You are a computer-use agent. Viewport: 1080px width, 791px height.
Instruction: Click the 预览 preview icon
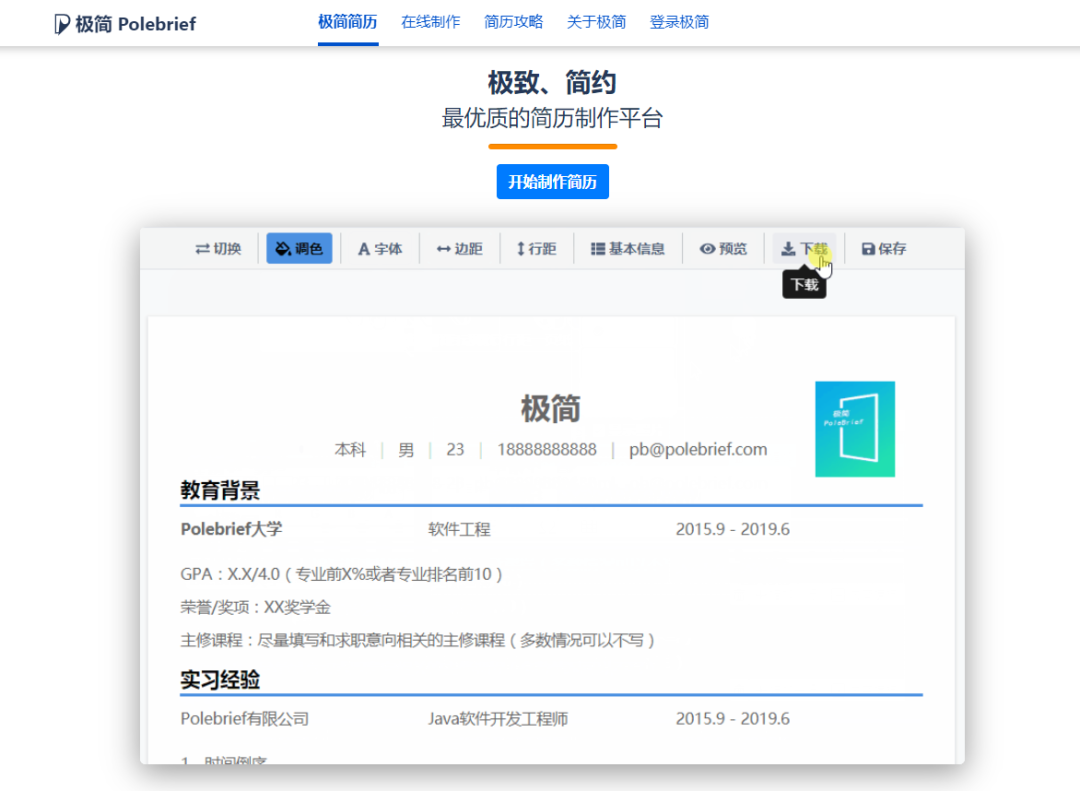pyautogui.click(x=723, y=249)
